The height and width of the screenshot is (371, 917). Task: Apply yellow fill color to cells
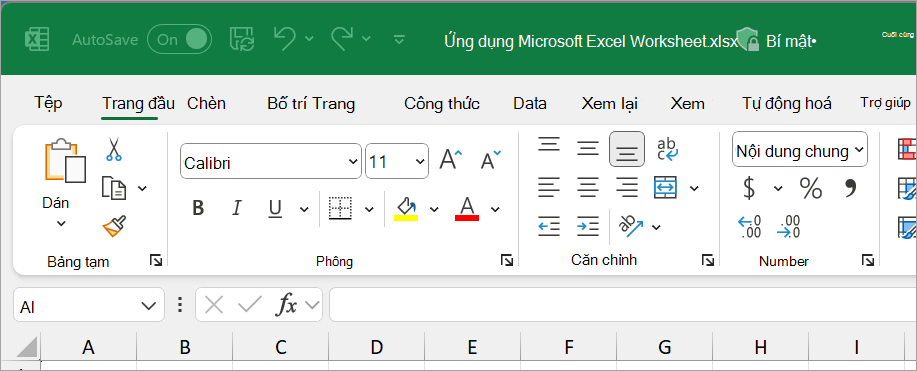[406, 208]
